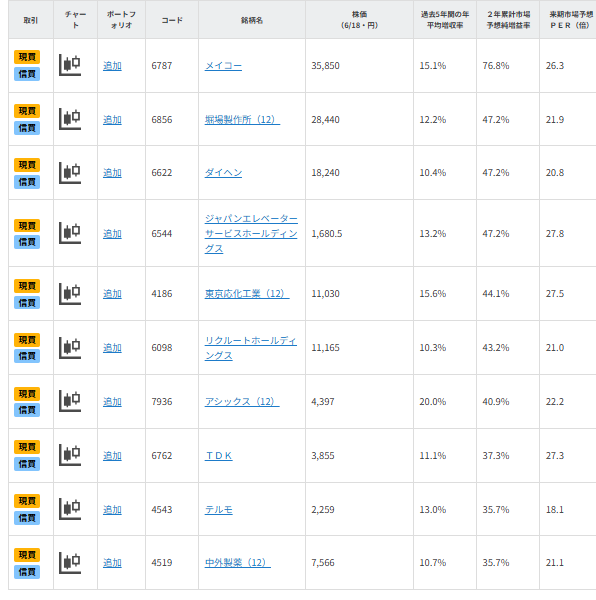The height and width of the screenshot is (600, 596).
Task: Click the 信買 button for リクルートホールディングス
Action: click(x=27, y=356)
